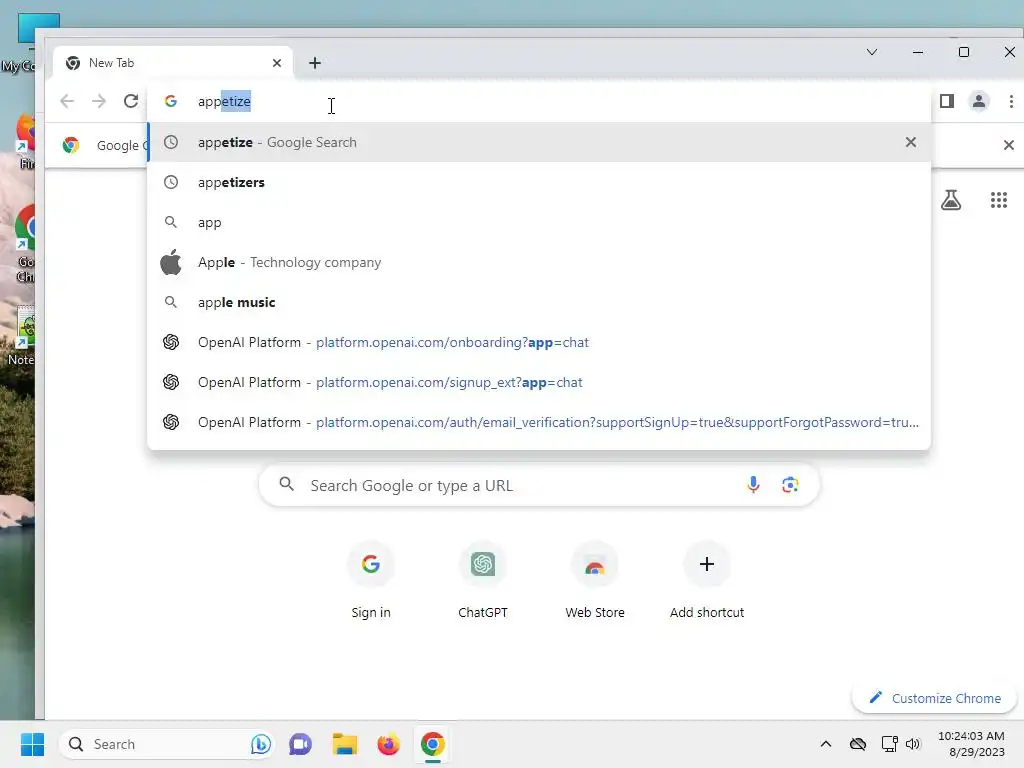Open the OpenAI onboarding?app=chat suggestion
The height and width of the screenshot is (768, 1024).
pos(539,342)
